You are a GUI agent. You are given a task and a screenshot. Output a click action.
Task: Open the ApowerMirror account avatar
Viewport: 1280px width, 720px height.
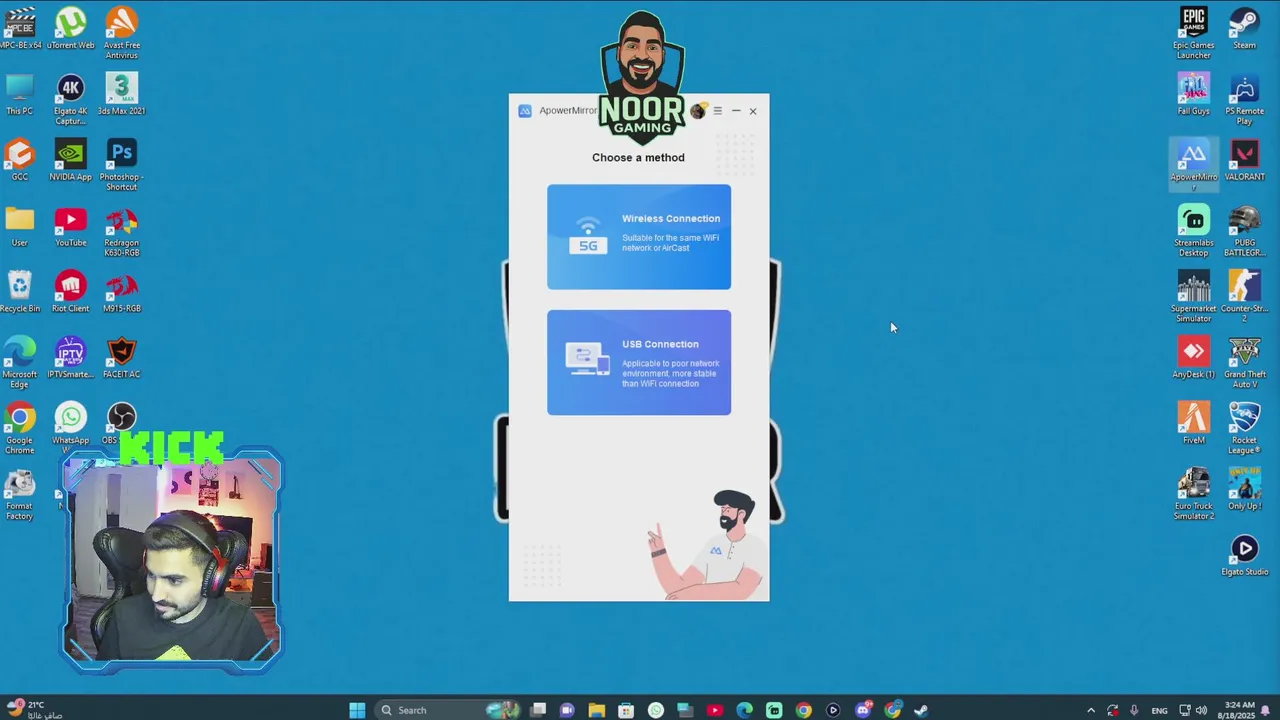click(x=698, y=111)
